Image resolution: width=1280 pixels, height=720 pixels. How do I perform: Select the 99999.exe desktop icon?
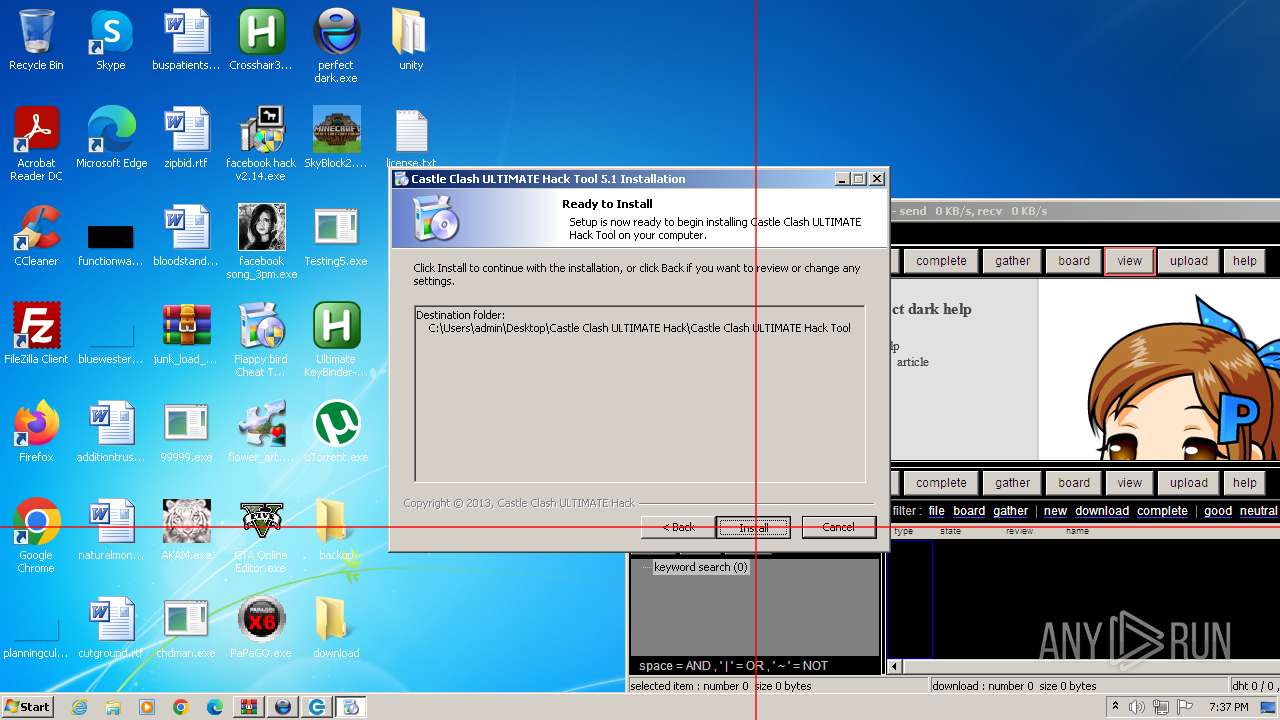pyautogui.click(x=186, y=432)
